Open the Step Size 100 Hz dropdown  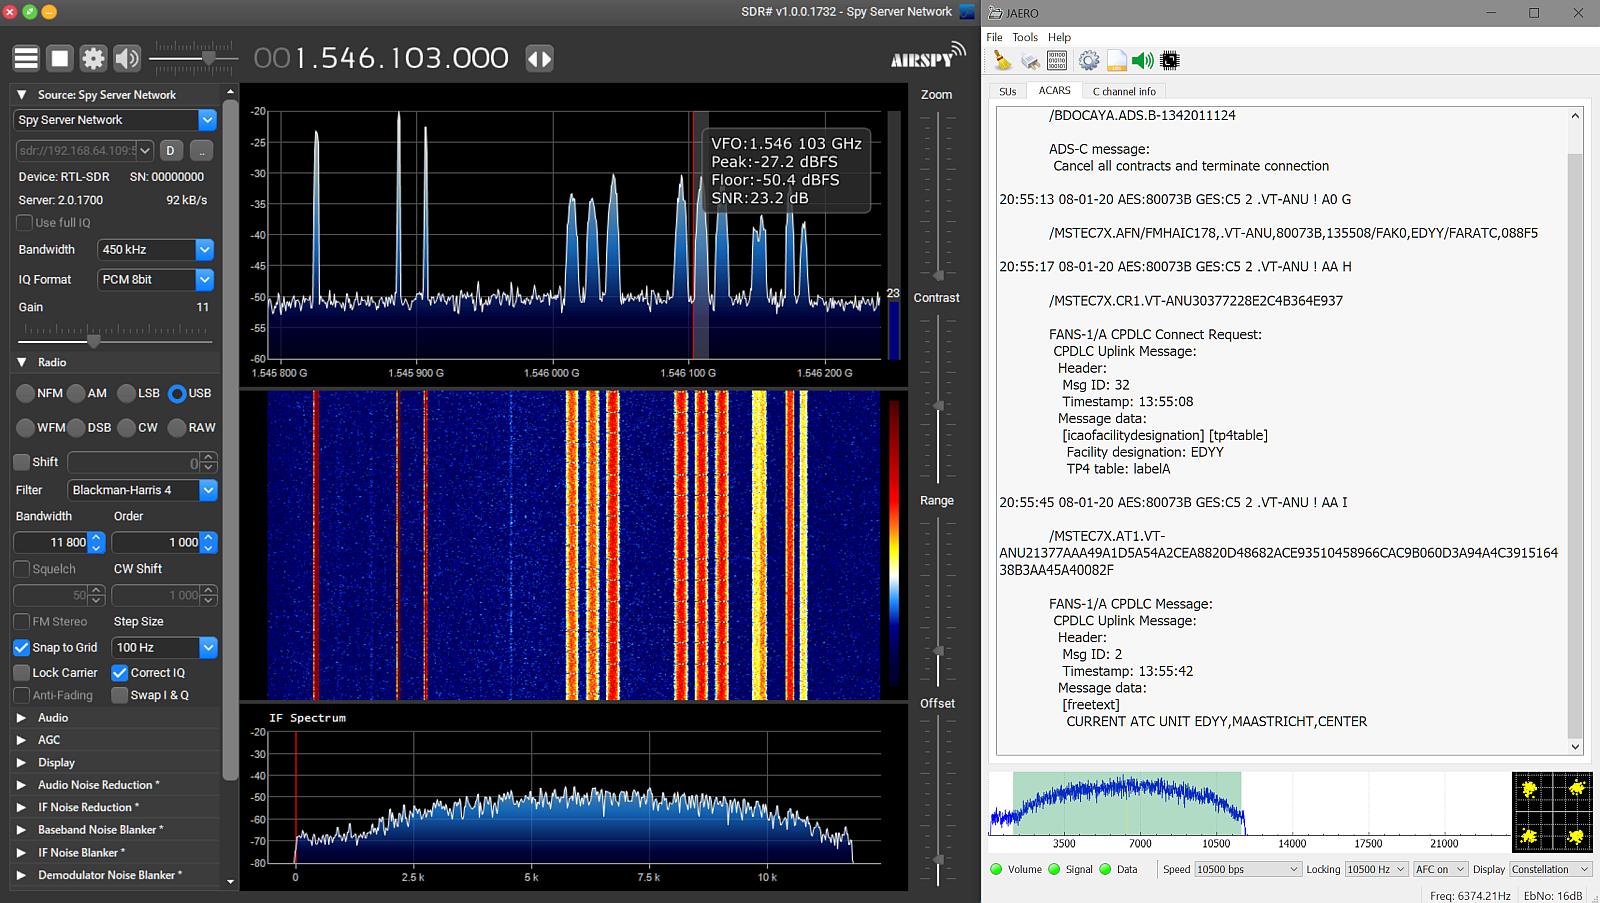208,647
